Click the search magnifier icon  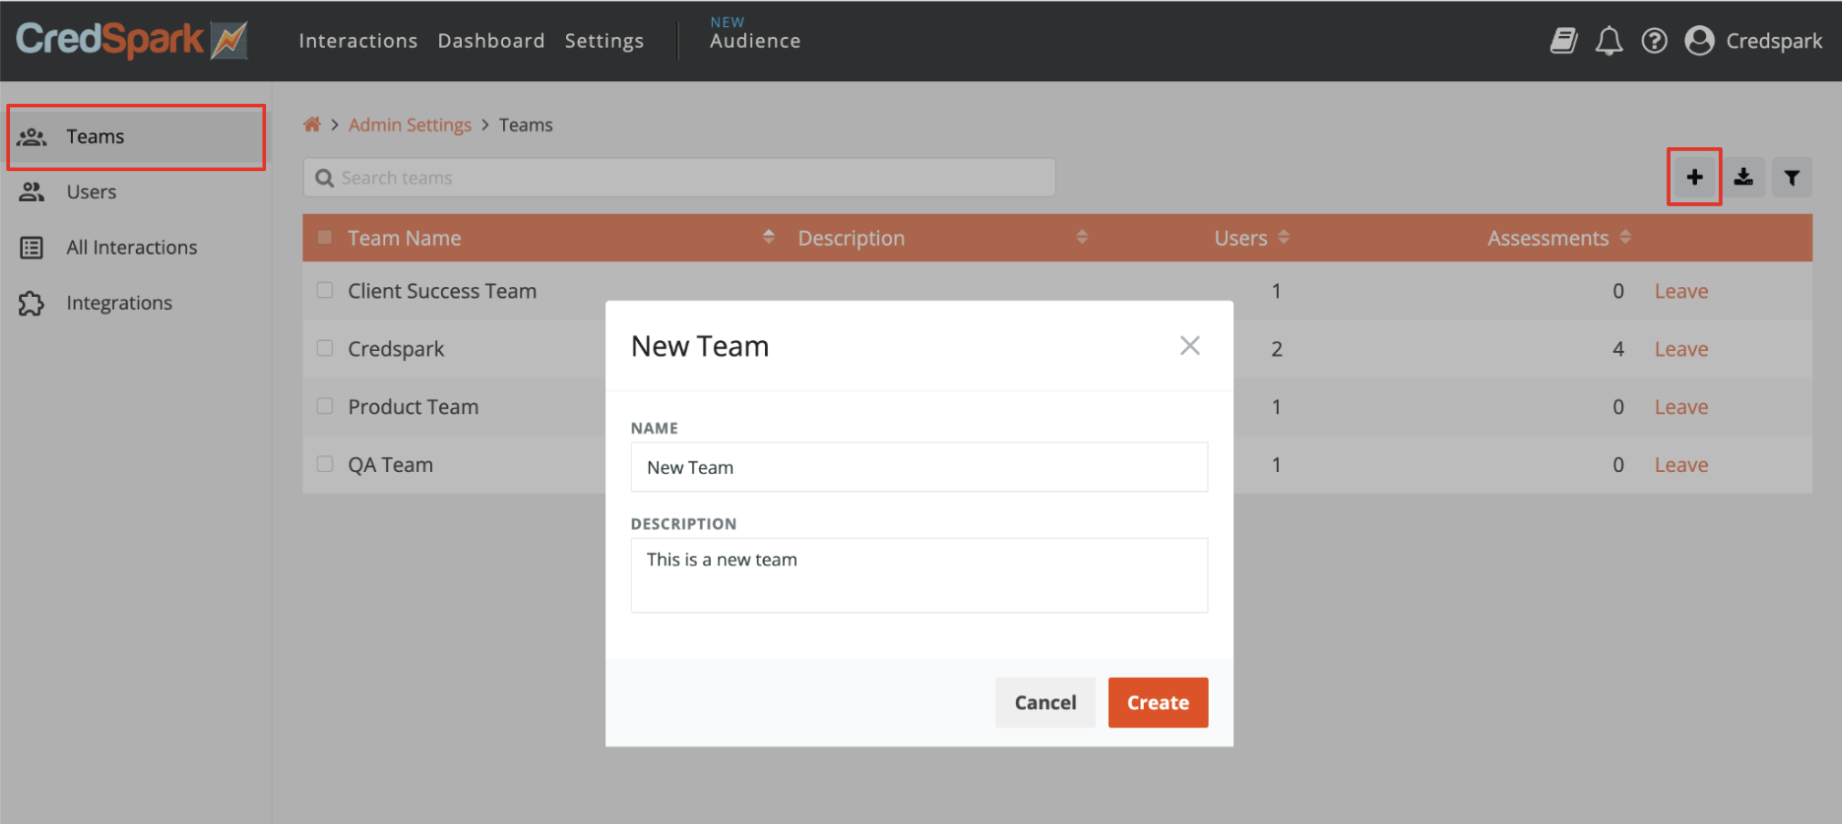tap(324, 178)
